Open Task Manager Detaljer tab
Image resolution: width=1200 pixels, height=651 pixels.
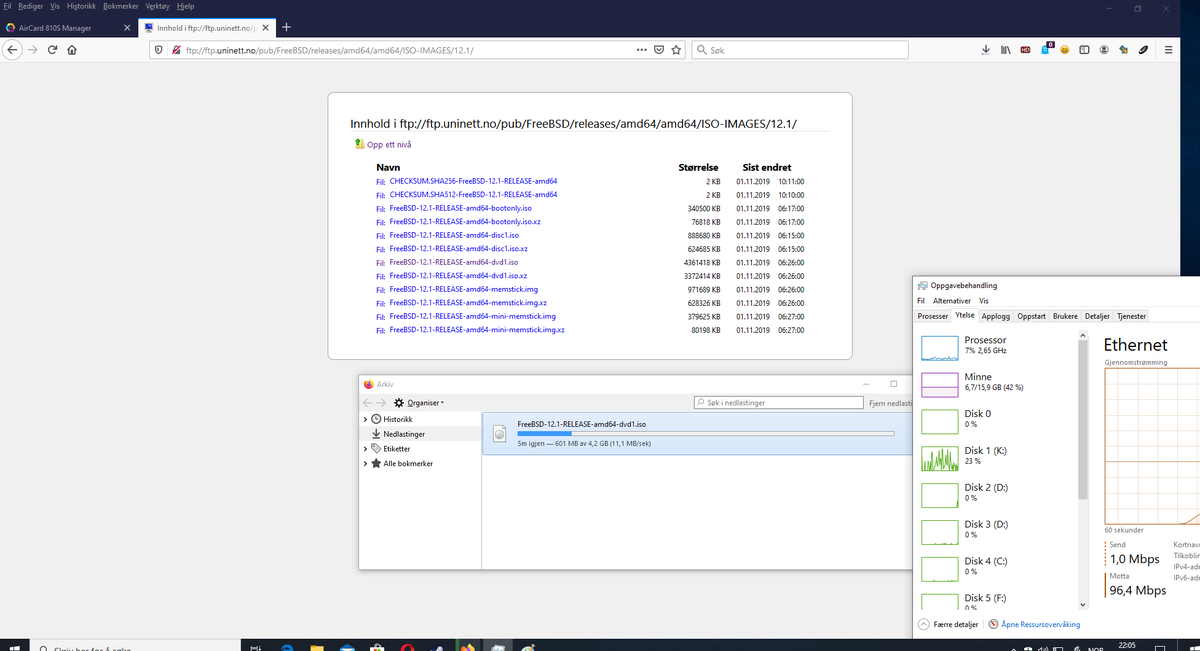click(1097, 315)
